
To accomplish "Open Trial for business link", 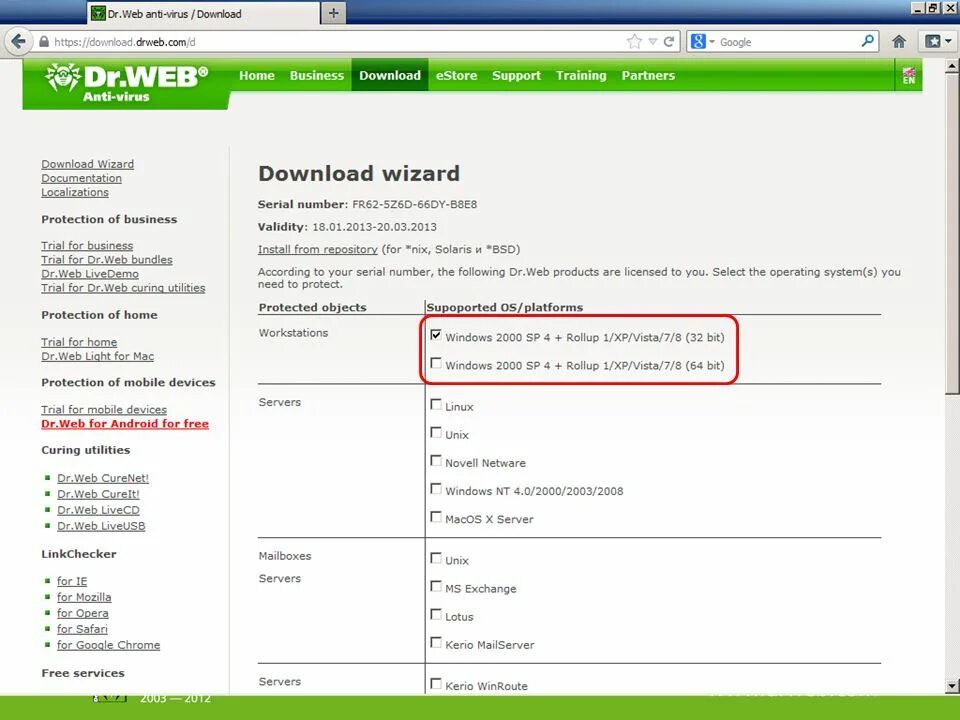I will pyautogui.click(x=87, y=246).
